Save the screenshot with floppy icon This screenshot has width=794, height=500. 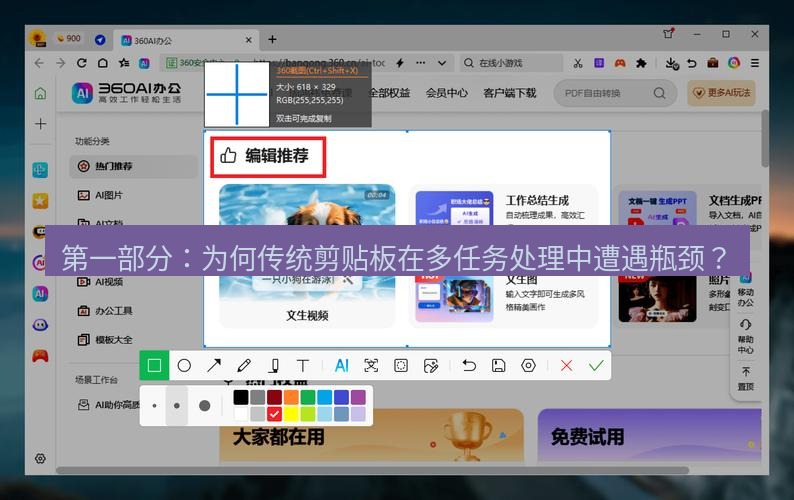[498, 365]
